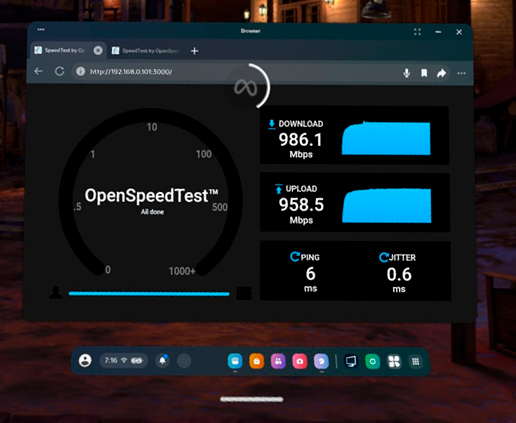Click the 958.5 upload speed value
Image resolution: width=516 pixels, height=423 pixels.
pos(301,205)
